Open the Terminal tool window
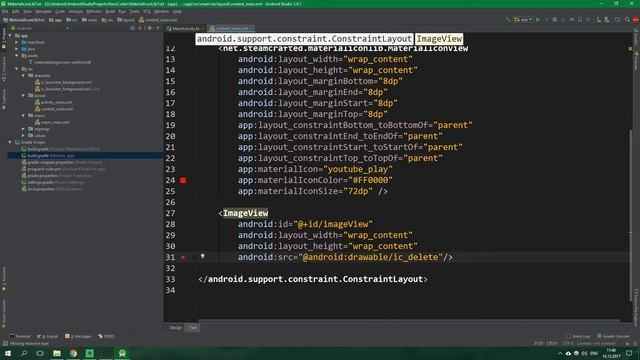Screen dimensions: 640x360 20,336
